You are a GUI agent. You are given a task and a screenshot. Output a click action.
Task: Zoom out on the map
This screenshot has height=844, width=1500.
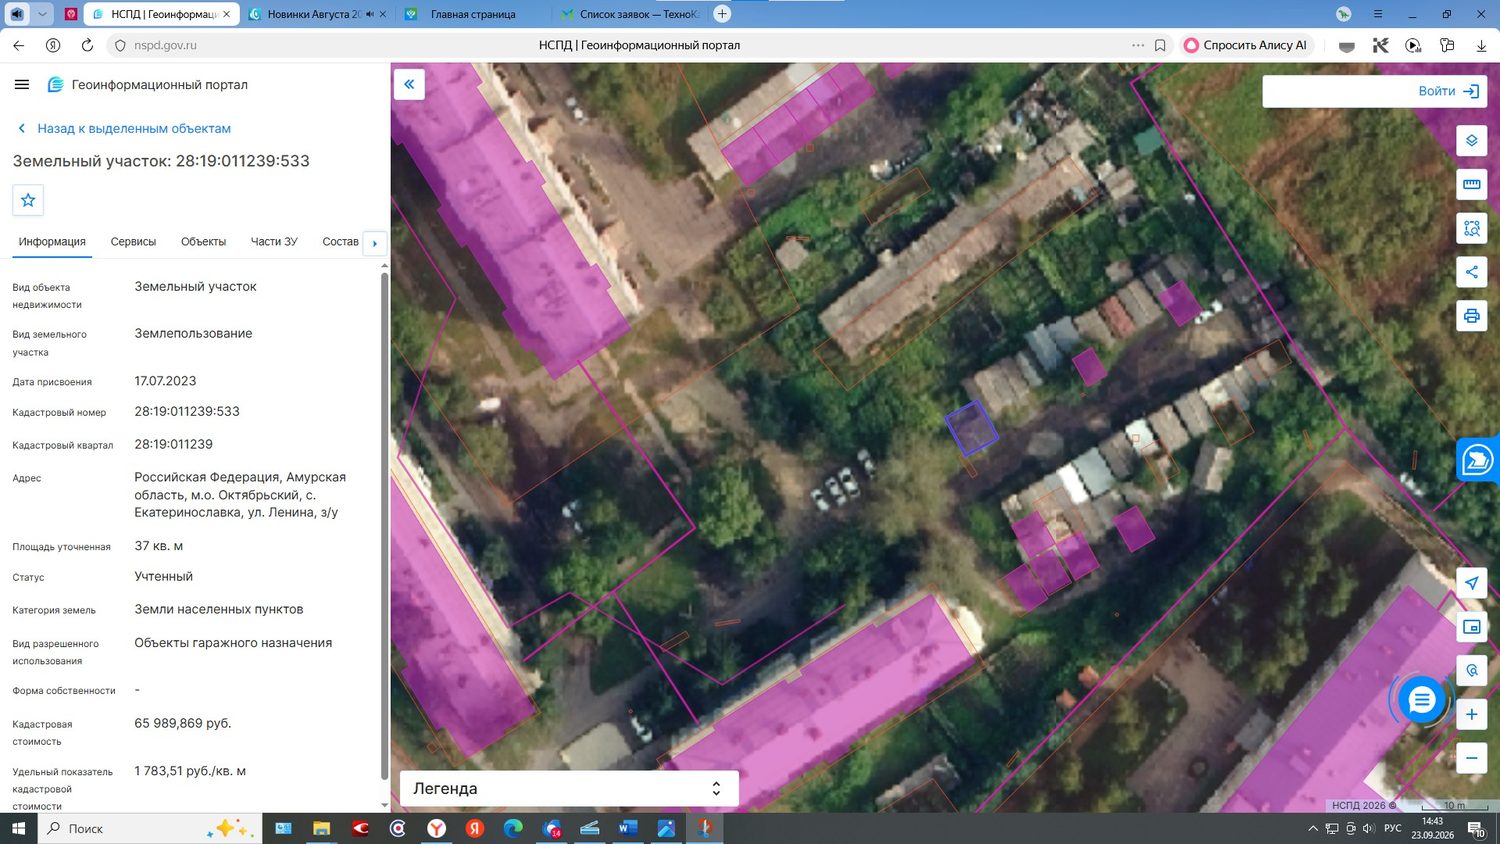pyautogui.click(x=1472, y=758)
